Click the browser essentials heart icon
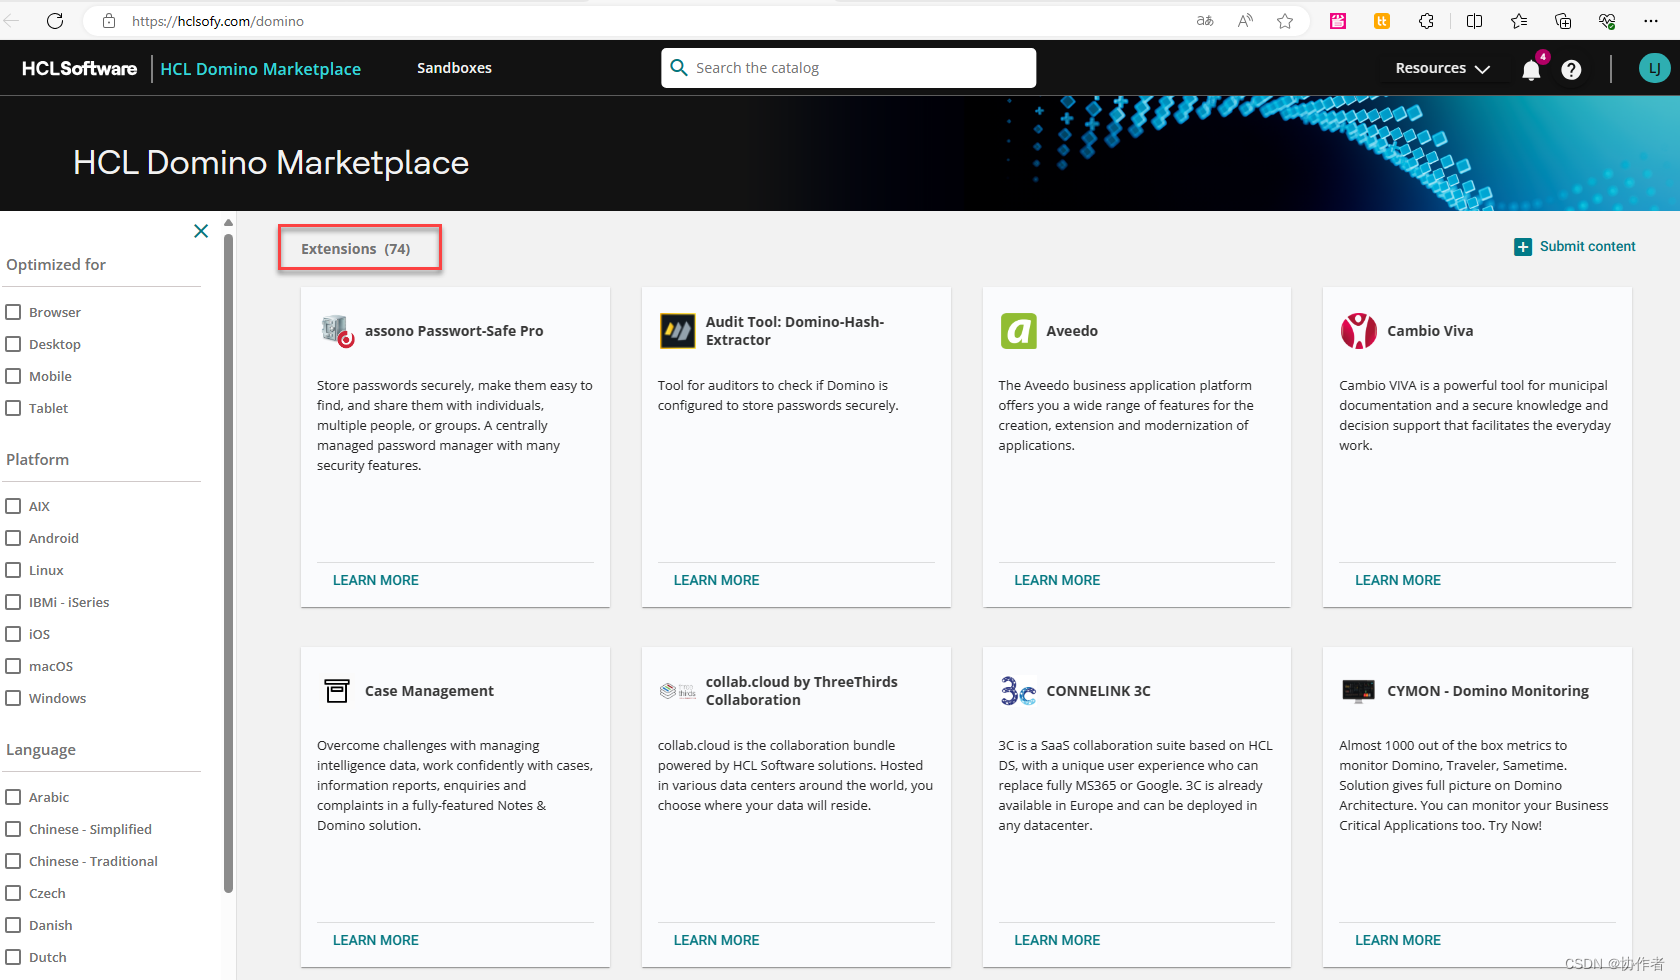The width and height of the screenshot is (1680, 980). pyautogui.click(x=1607, y=21)
